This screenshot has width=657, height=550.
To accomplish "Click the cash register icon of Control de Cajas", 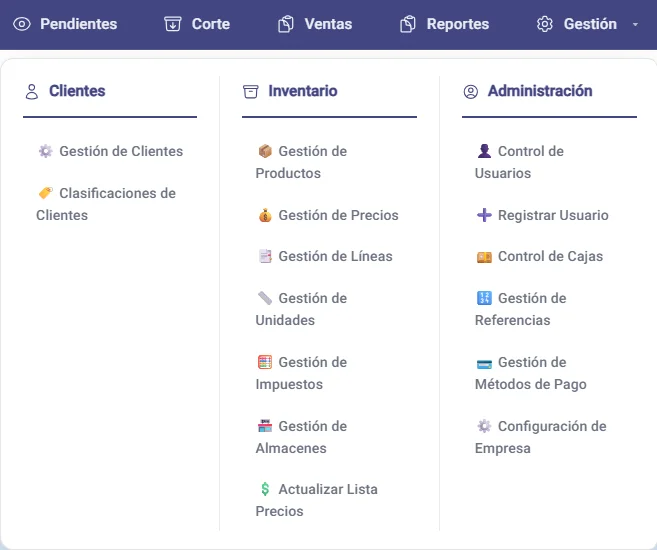I will [484, 256].
